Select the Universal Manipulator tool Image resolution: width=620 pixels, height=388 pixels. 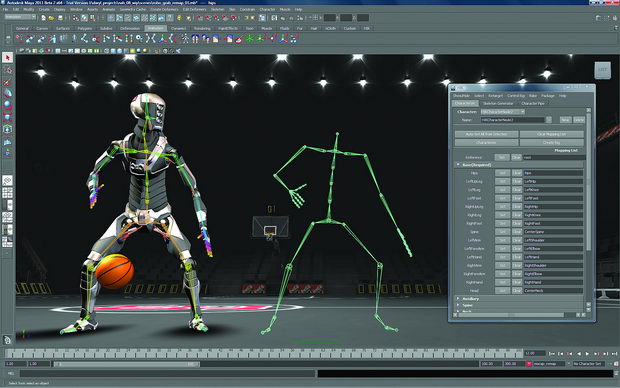8,129
